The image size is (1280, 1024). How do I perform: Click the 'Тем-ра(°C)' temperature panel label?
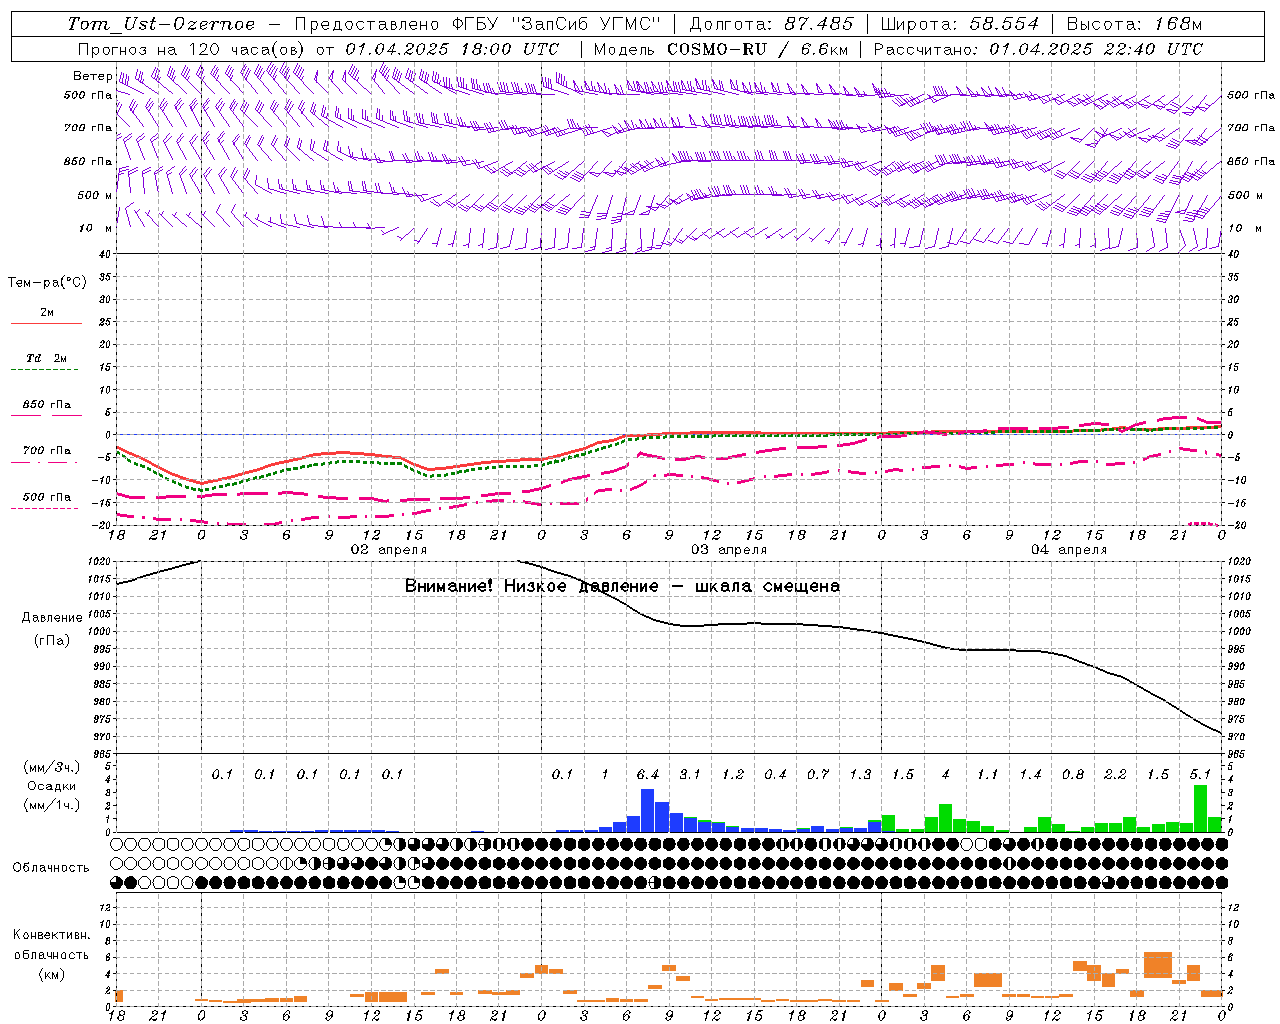(x=47, y=283)
